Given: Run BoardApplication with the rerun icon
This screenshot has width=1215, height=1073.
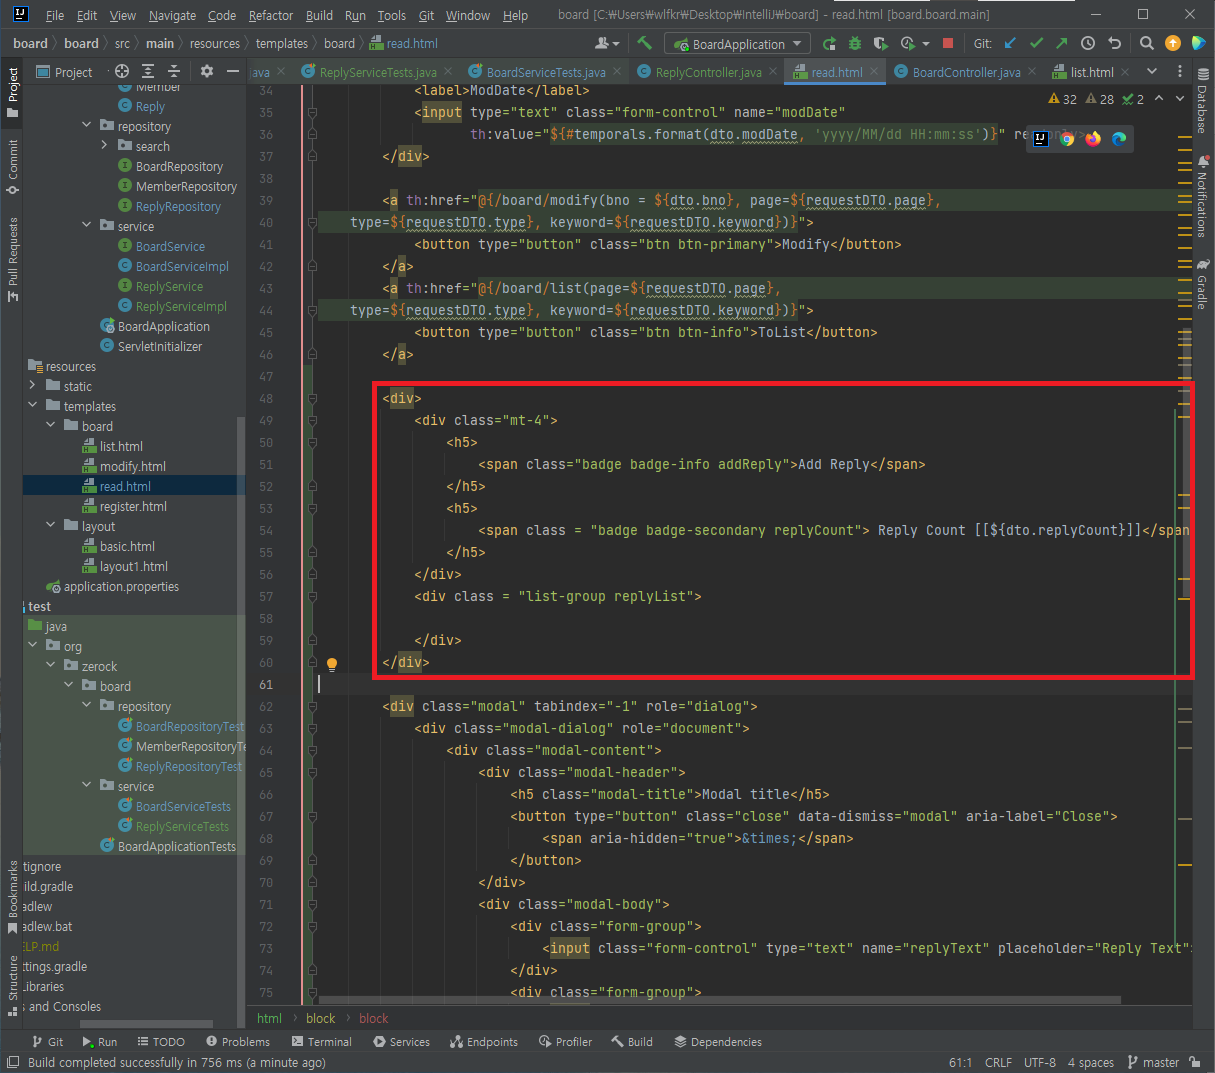Looking at the screenshot, I should [829, 43].
